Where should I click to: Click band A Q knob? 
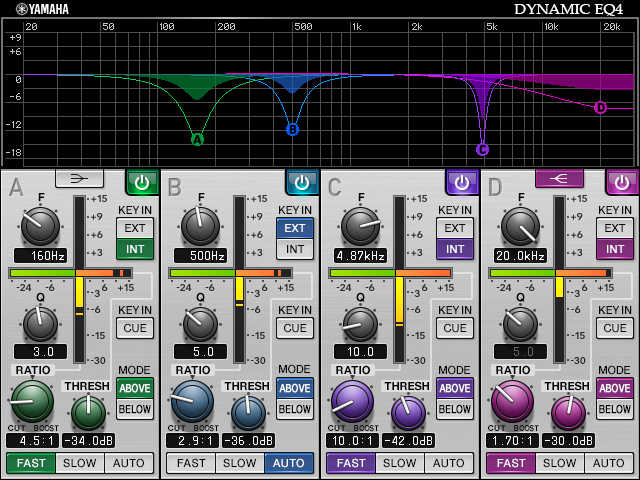coord(40,324)
